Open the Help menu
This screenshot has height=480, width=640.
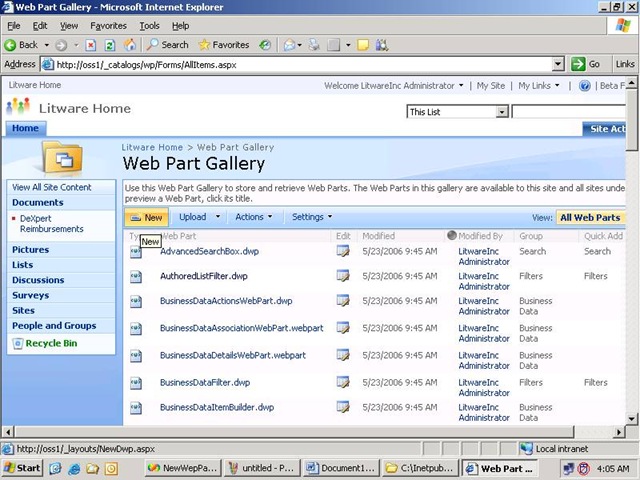tap(180, 26)
